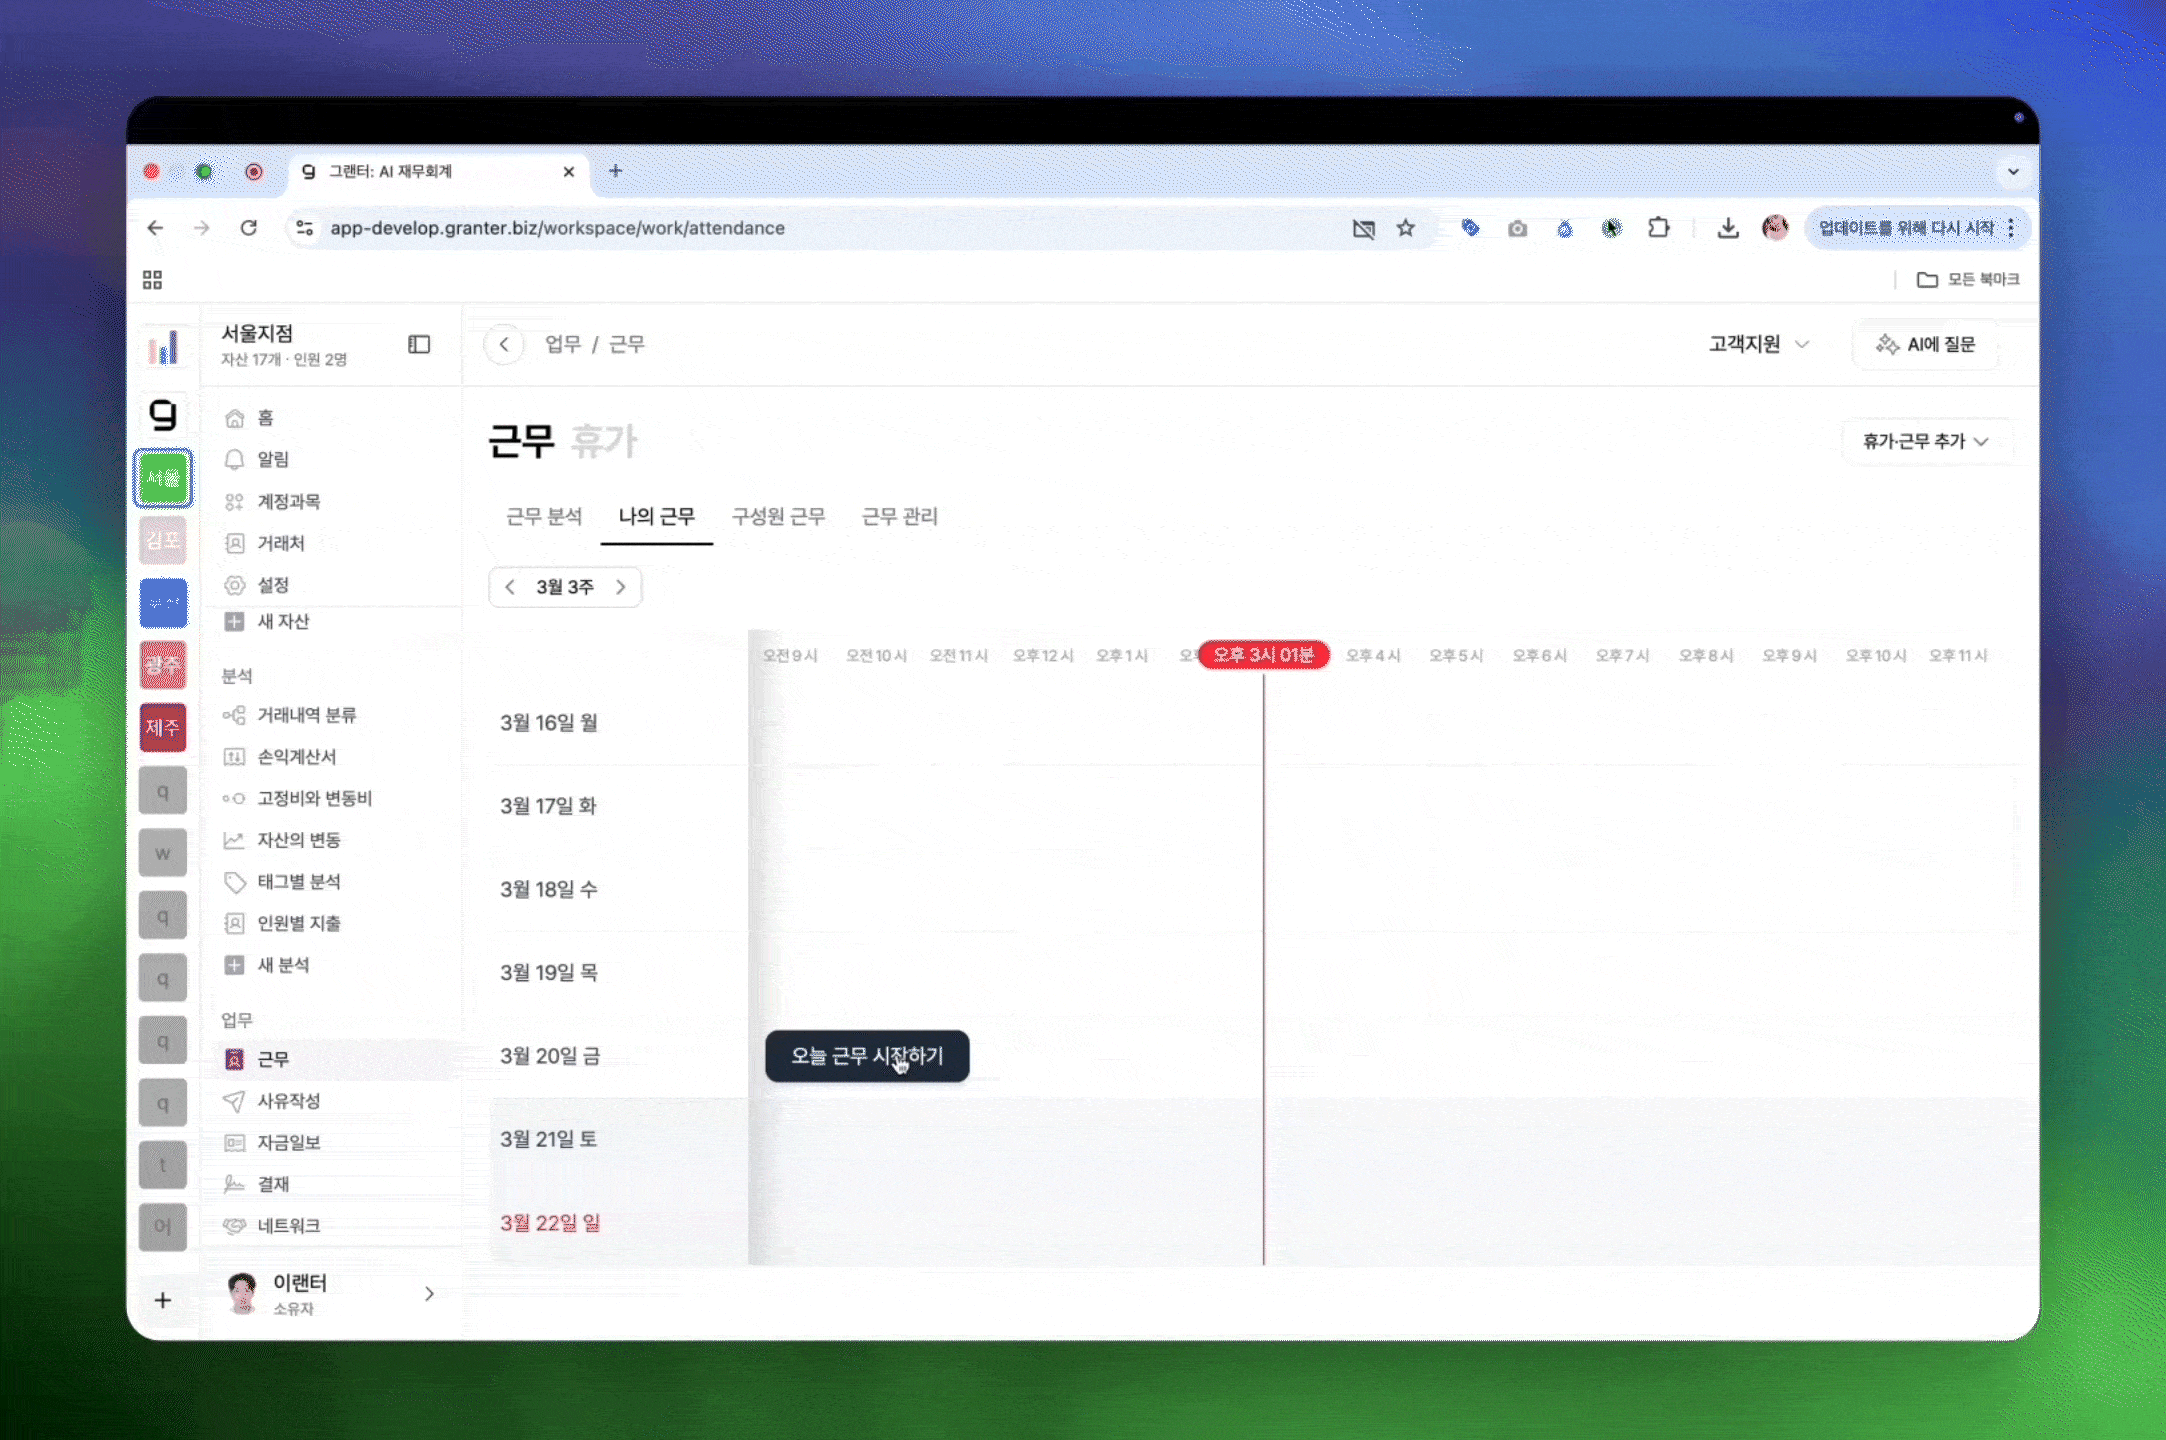2166x1440 pixels.
Task: Open 네트워크 handshake icon
Action: click(x=235, y=1226)
